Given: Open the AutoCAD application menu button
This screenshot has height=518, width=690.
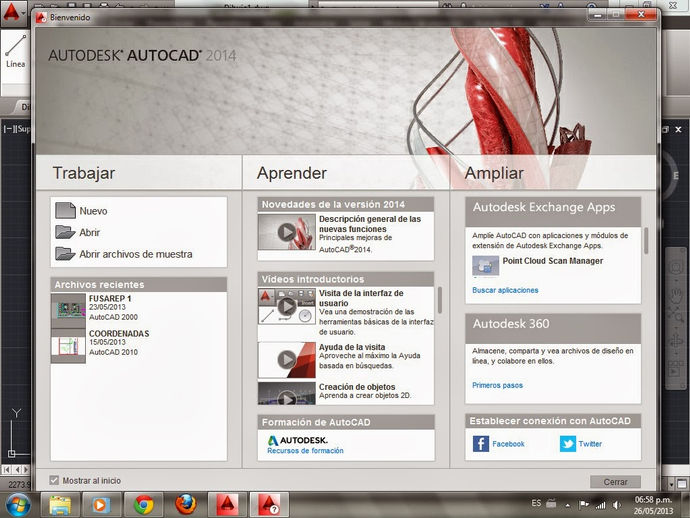Looking at the screenshot, I should click(12, 13).
